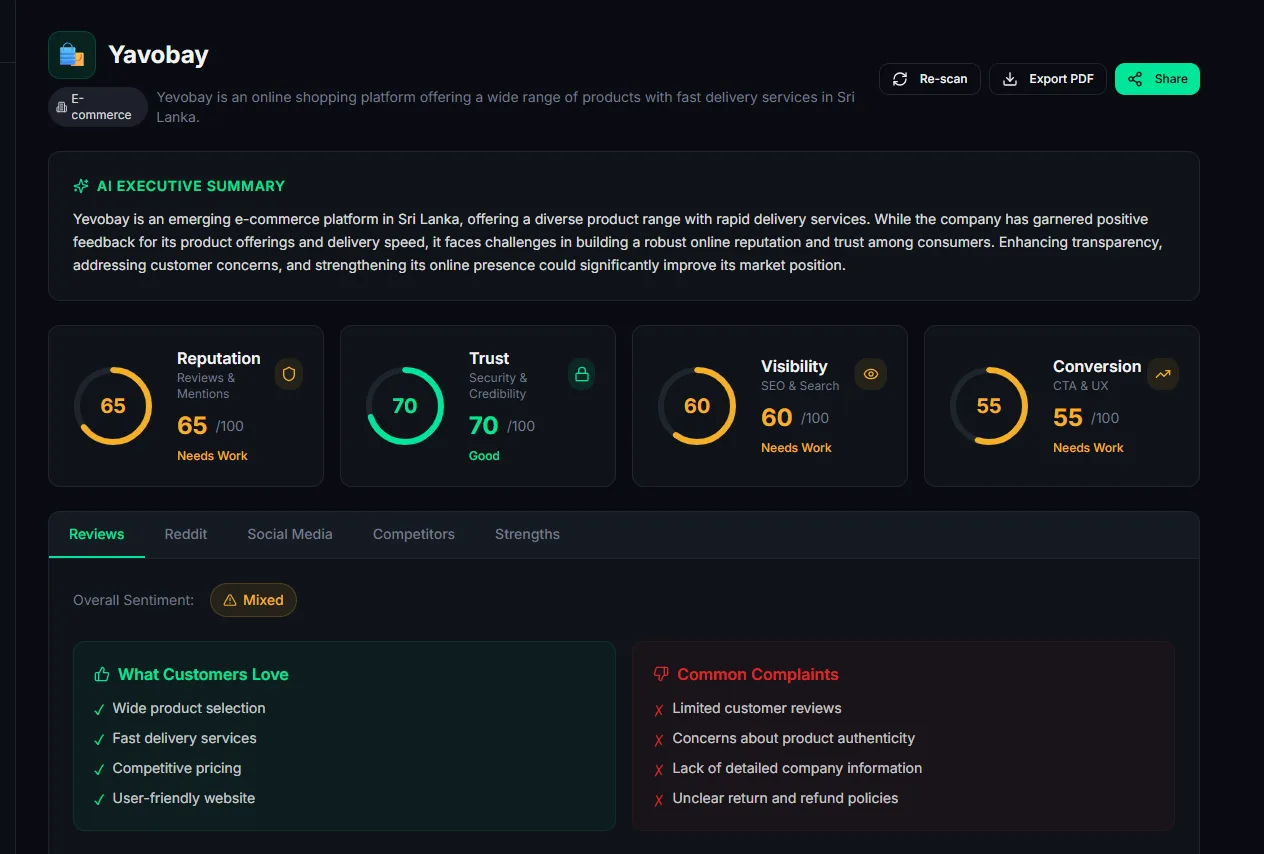
Task: Click the 'What Customers Love' heading
Action: tap(203, 675)
